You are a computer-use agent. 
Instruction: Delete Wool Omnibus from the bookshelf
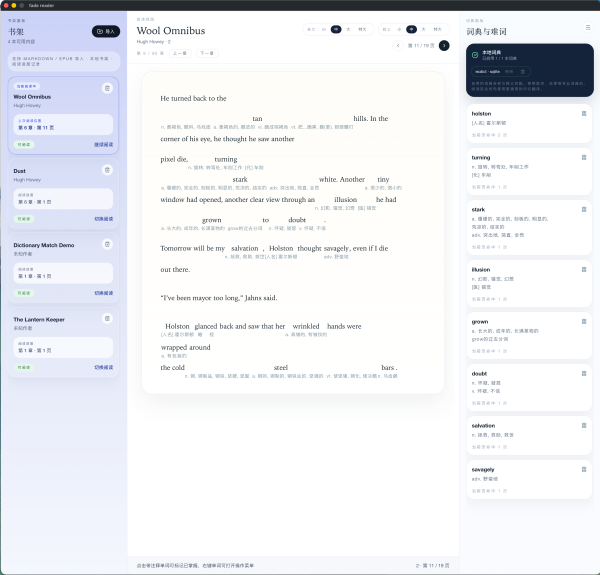(x=107, y=89)
